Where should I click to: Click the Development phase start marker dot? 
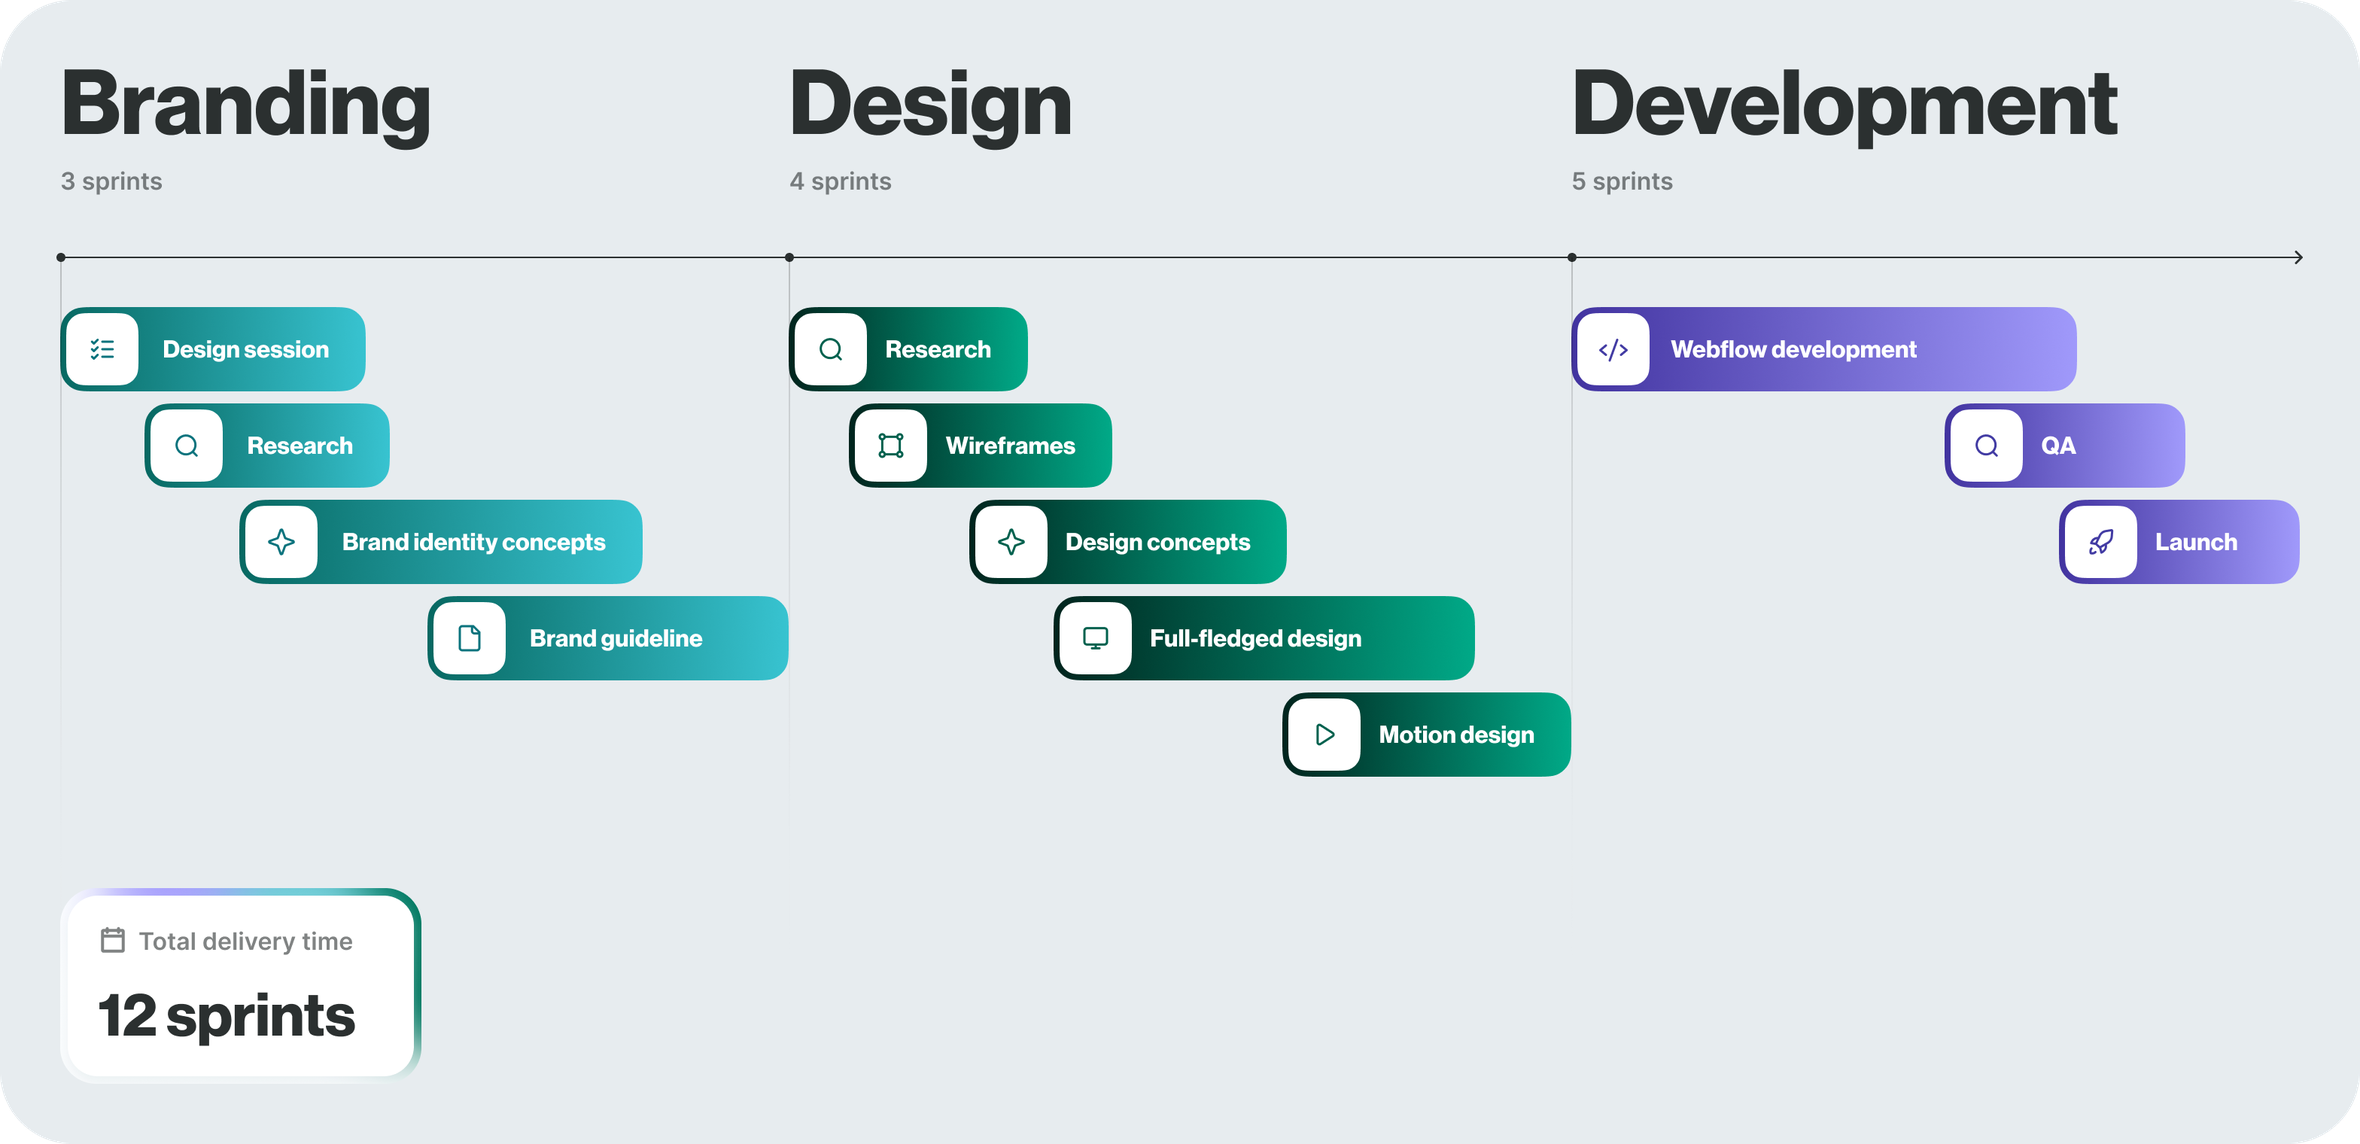1572,258
